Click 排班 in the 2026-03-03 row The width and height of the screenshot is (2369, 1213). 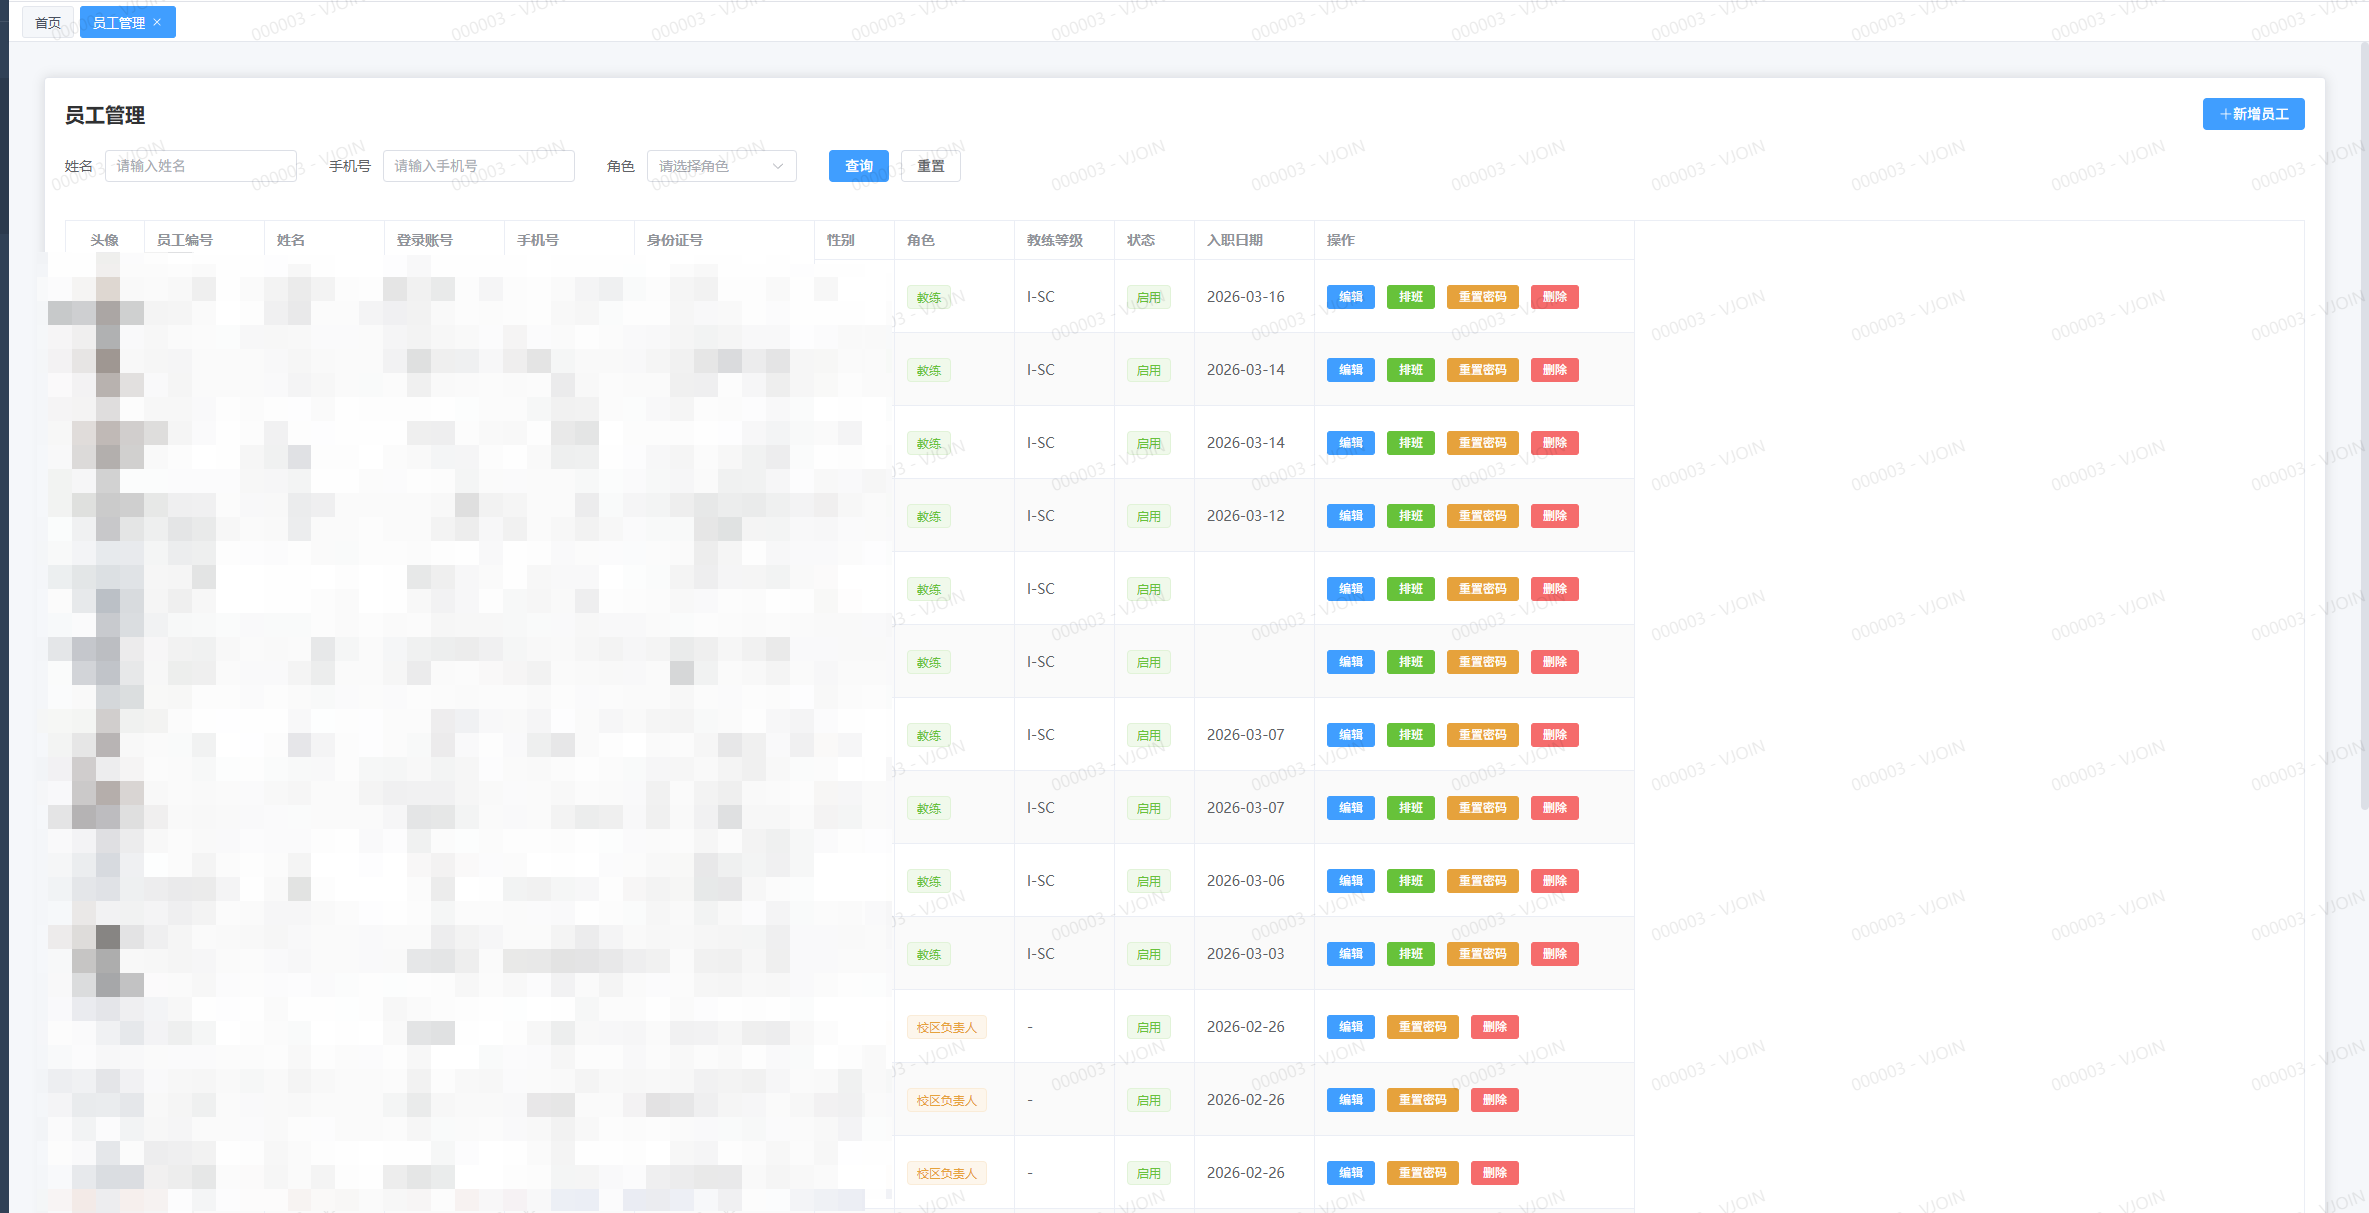1411,954
